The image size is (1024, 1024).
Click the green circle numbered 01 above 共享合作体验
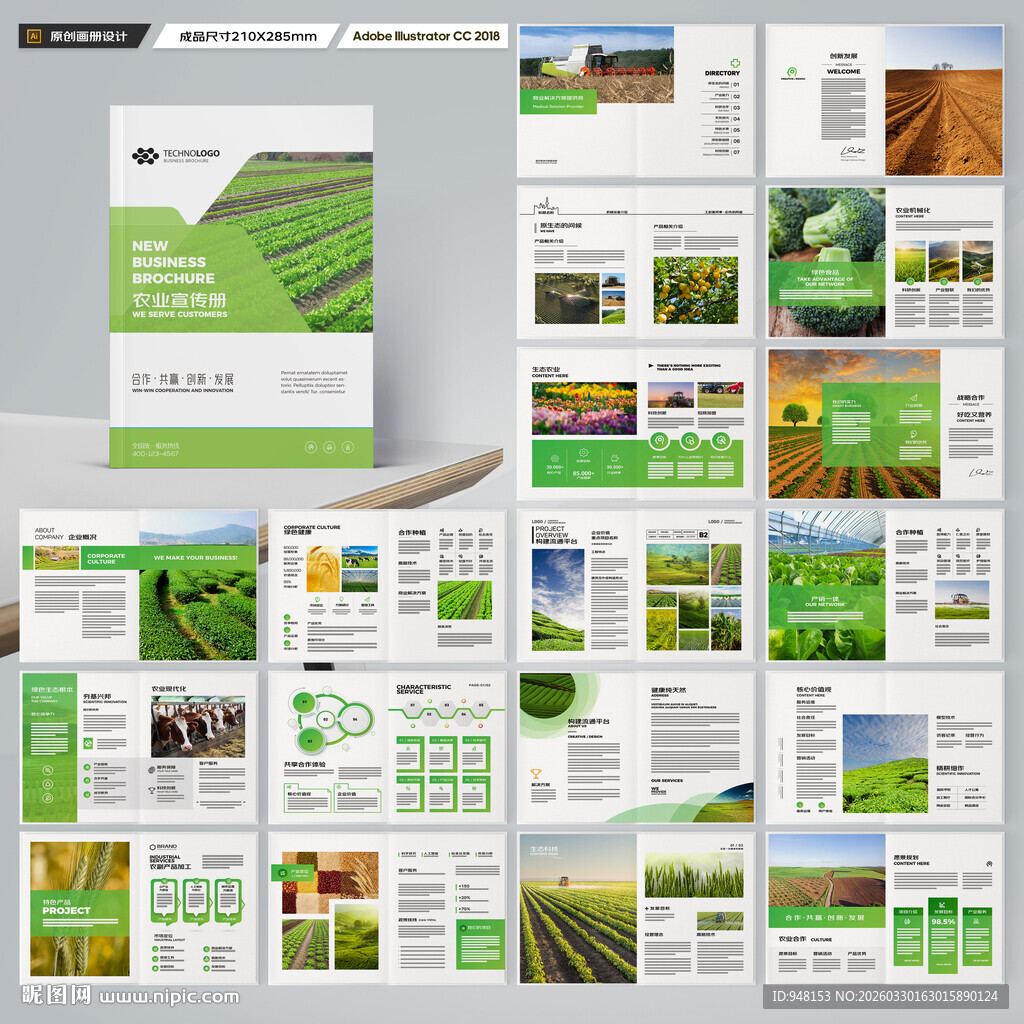(304, 703)
